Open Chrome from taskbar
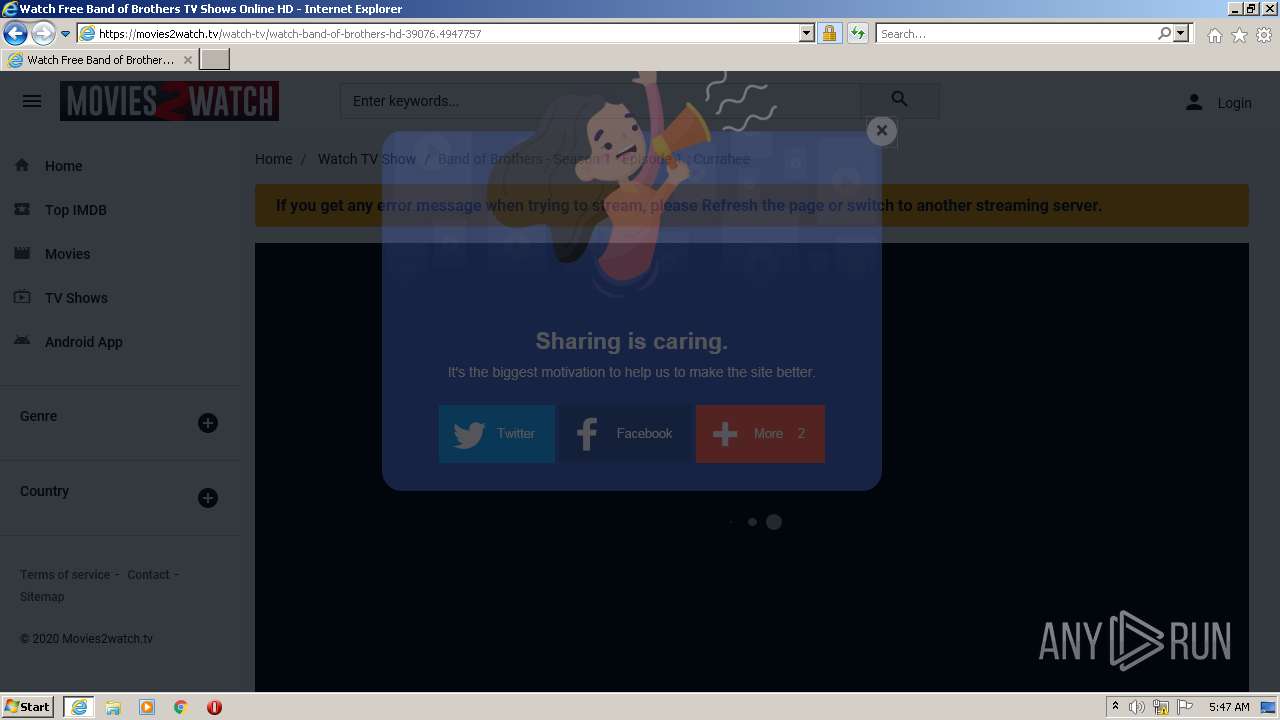The image size is (1280, 720). coord(181,707)
